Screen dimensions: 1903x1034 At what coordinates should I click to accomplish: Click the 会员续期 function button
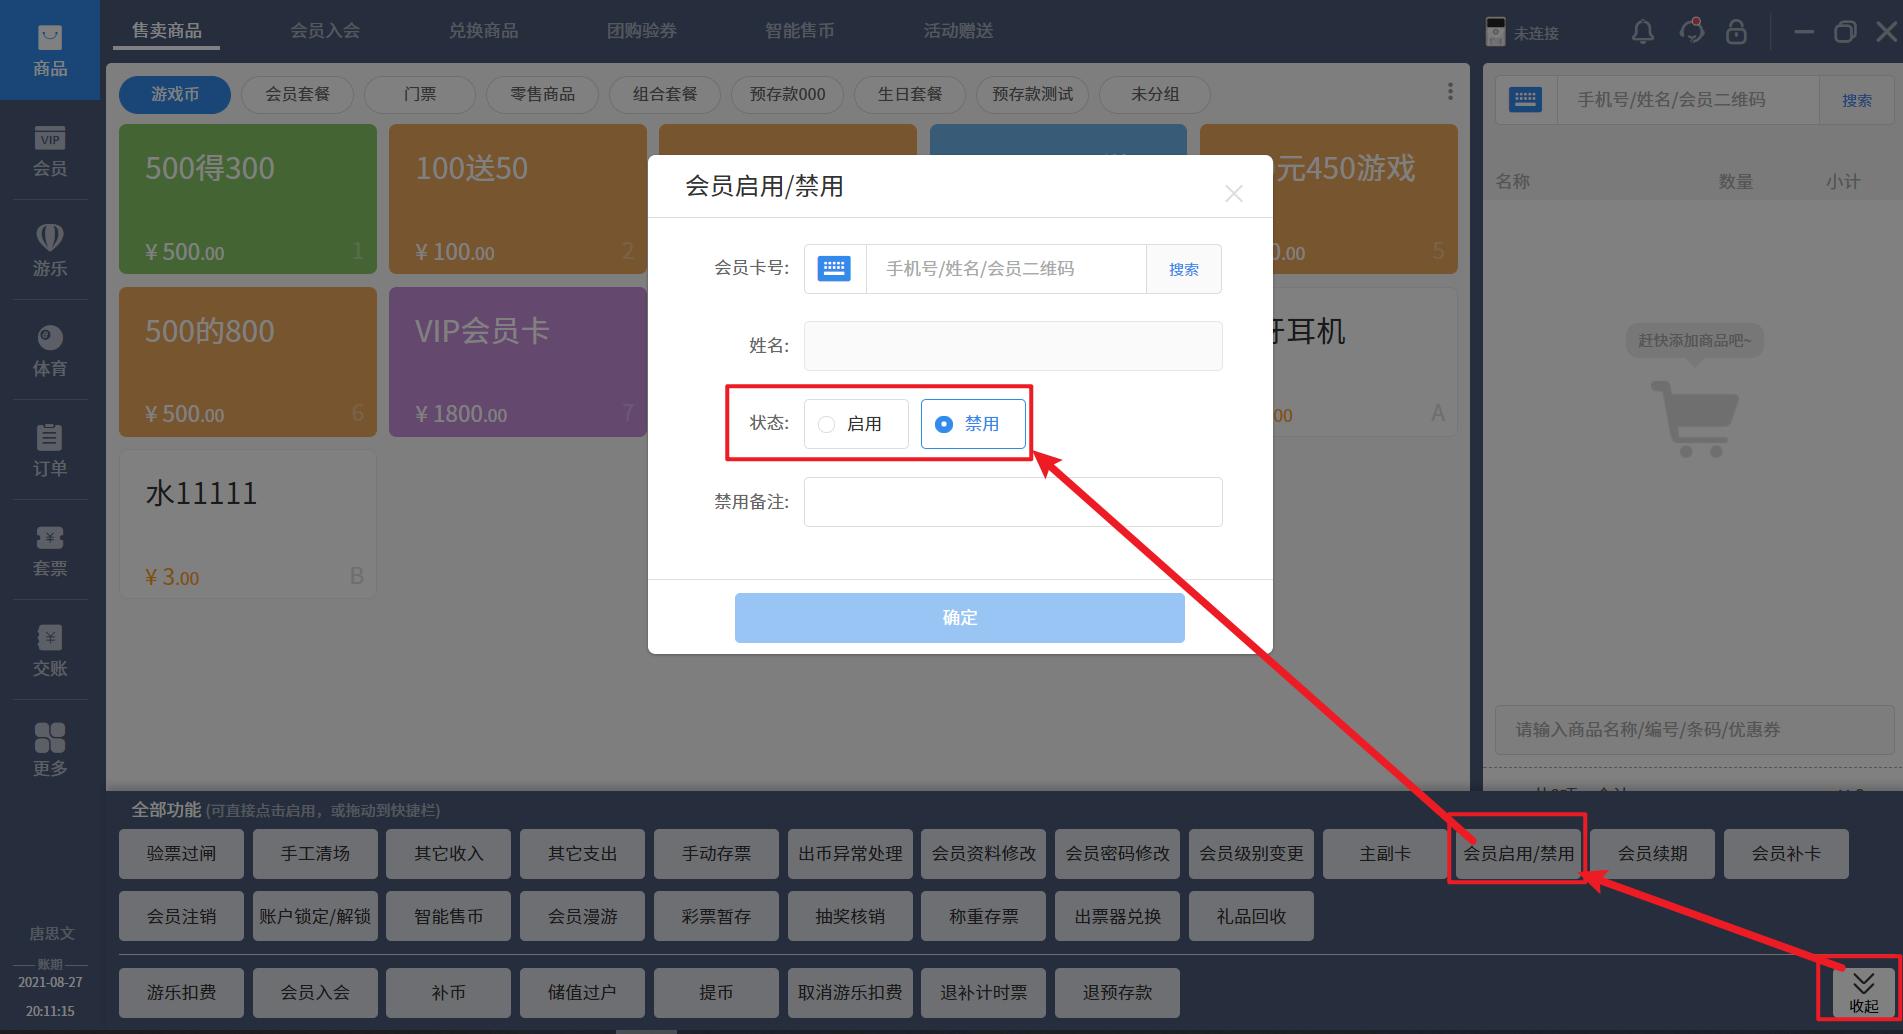(1653, 854)
